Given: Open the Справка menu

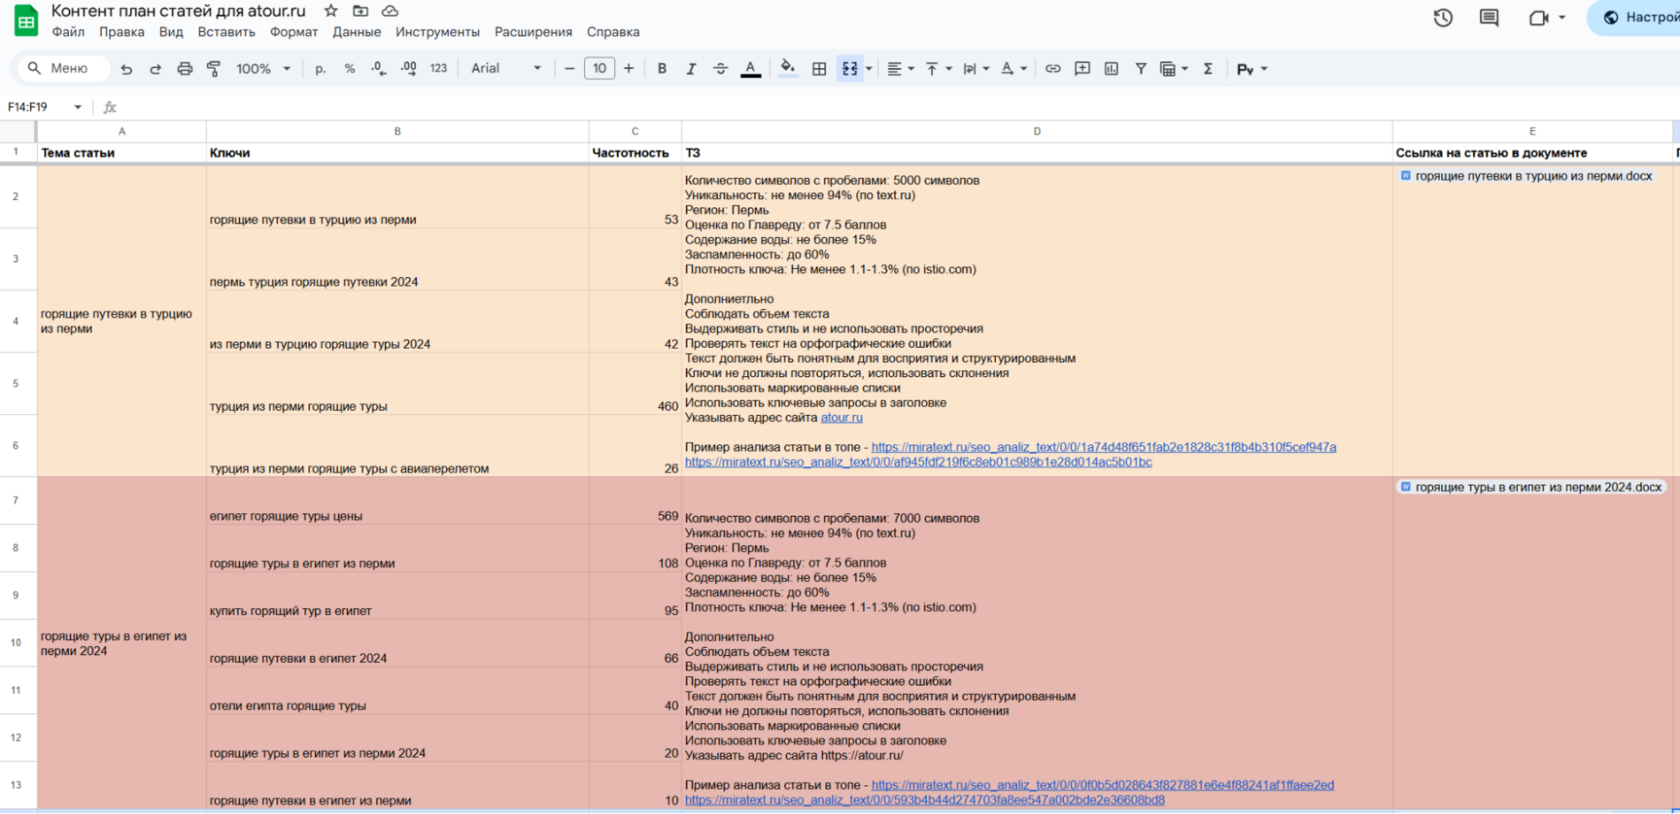Looking at the screenshot, I should click(613, 32).
